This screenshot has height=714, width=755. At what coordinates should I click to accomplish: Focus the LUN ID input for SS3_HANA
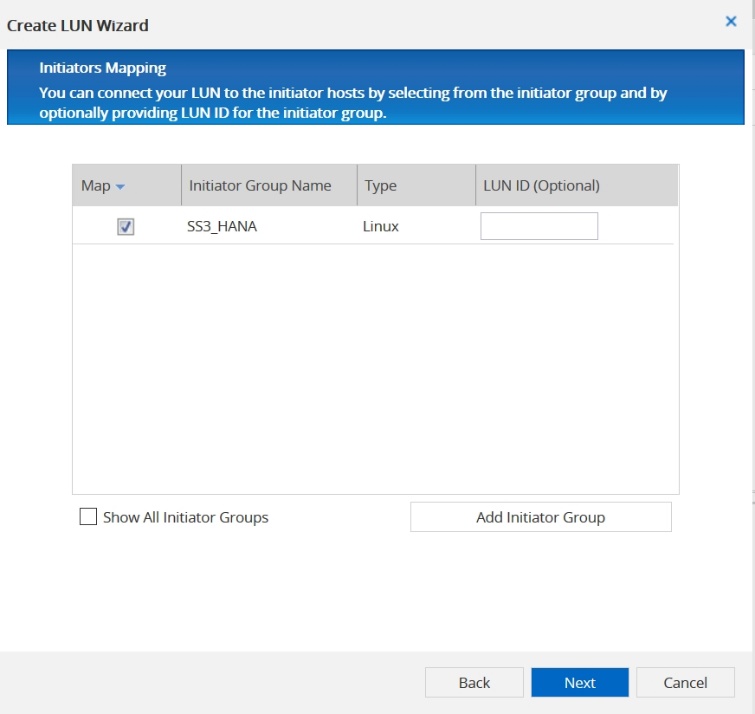[539, 227]
